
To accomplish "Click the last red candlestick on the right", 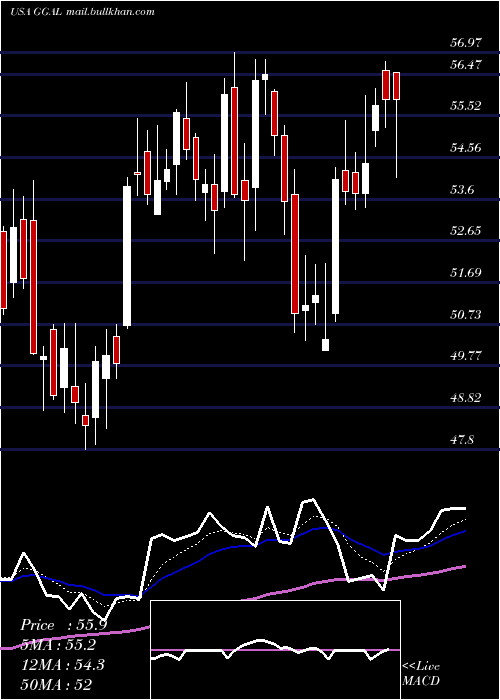I will [396, 86].
